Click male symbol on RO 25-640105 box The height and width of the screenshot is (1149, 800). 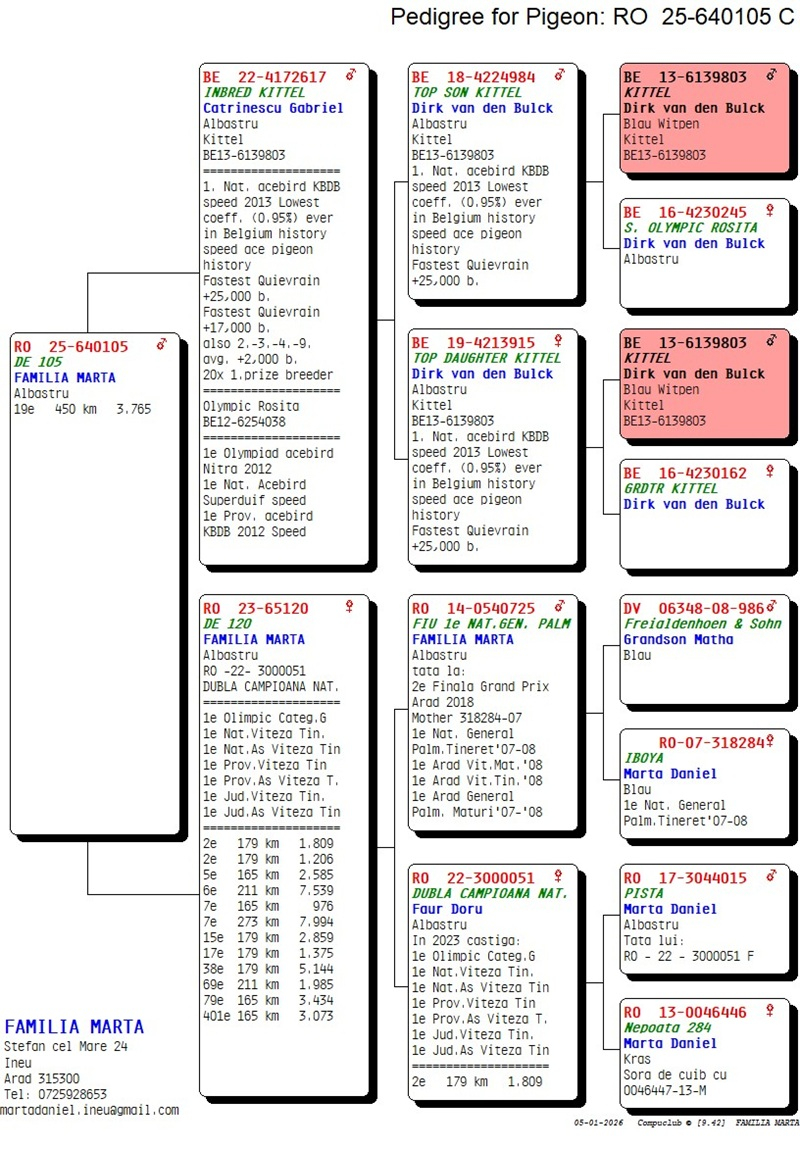click(x=161, y=346)
